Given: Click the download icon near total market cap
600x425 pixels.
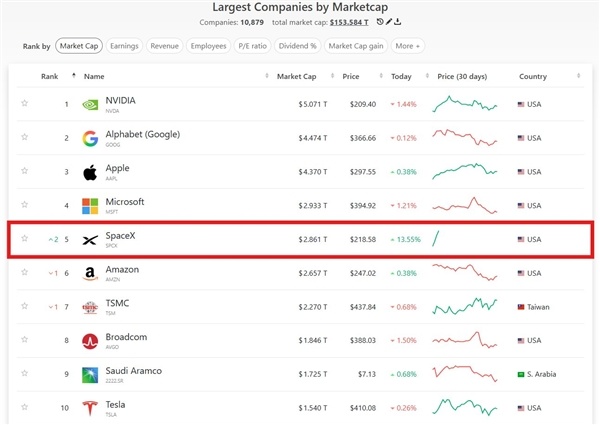Looking at the screenshot, I should tap(398, 22).
